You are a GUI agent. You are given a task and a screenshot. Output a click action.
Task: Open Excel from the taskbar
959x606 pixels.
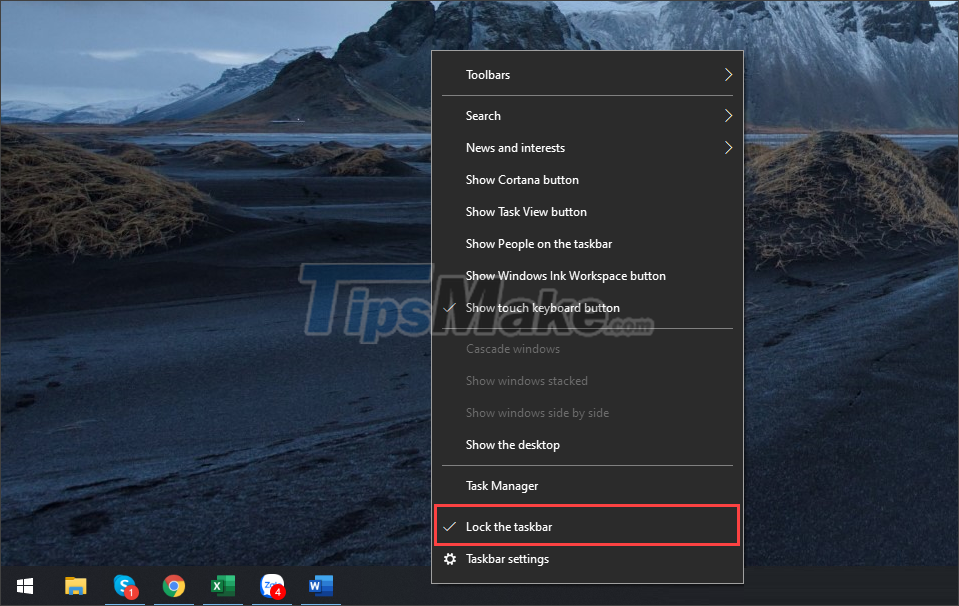point(223,586)
